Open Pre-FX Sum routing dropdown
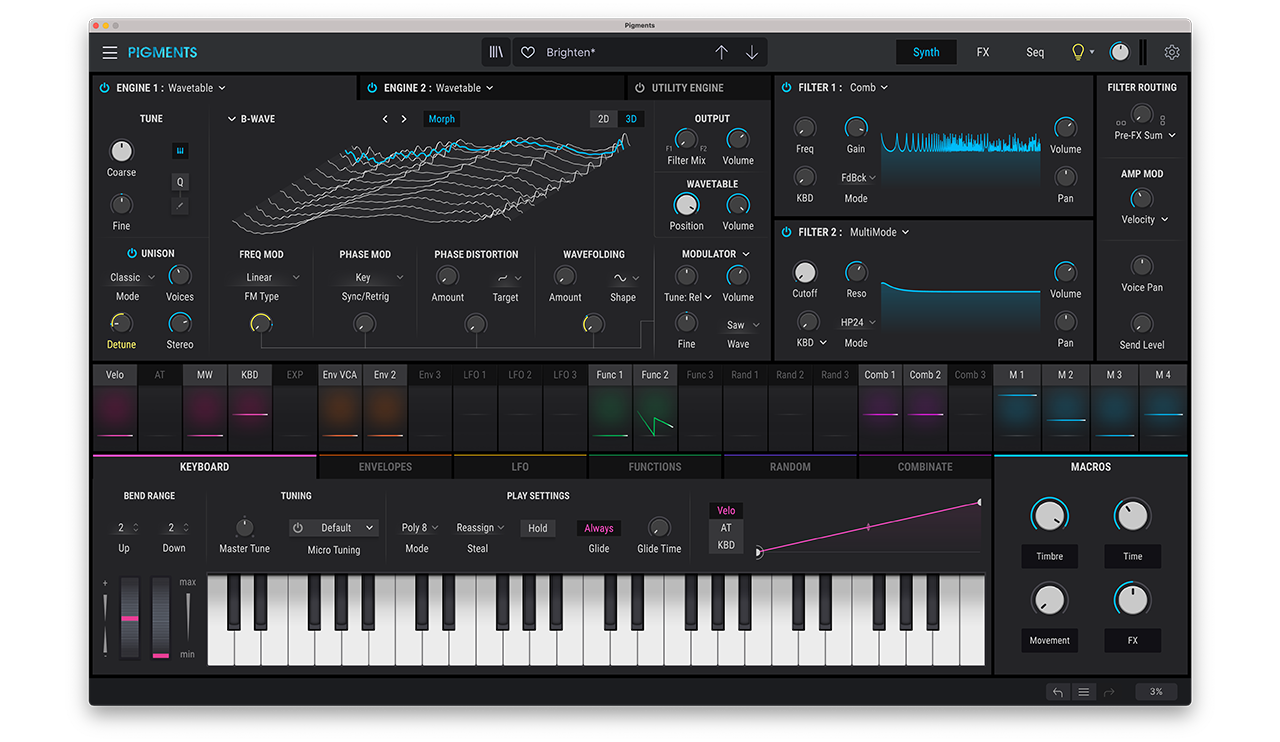This screenshot has height=742, width=1280. pos(1145,135)
